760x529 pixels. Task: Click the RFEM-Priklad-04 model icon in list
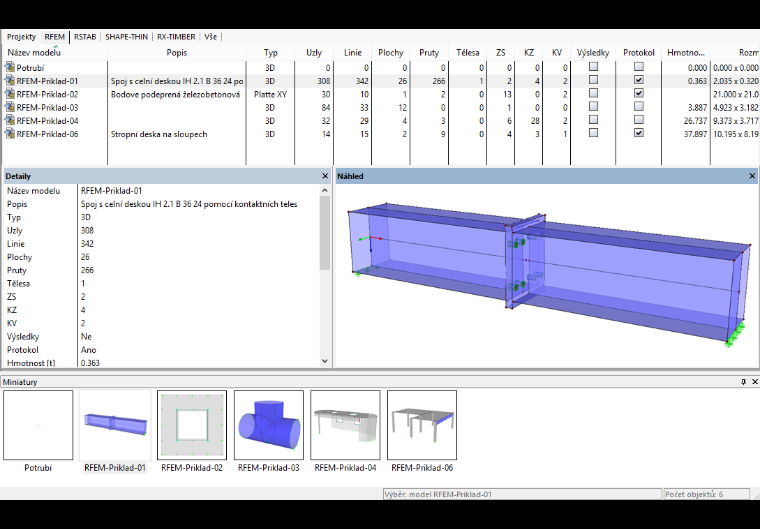click(10, 121)
